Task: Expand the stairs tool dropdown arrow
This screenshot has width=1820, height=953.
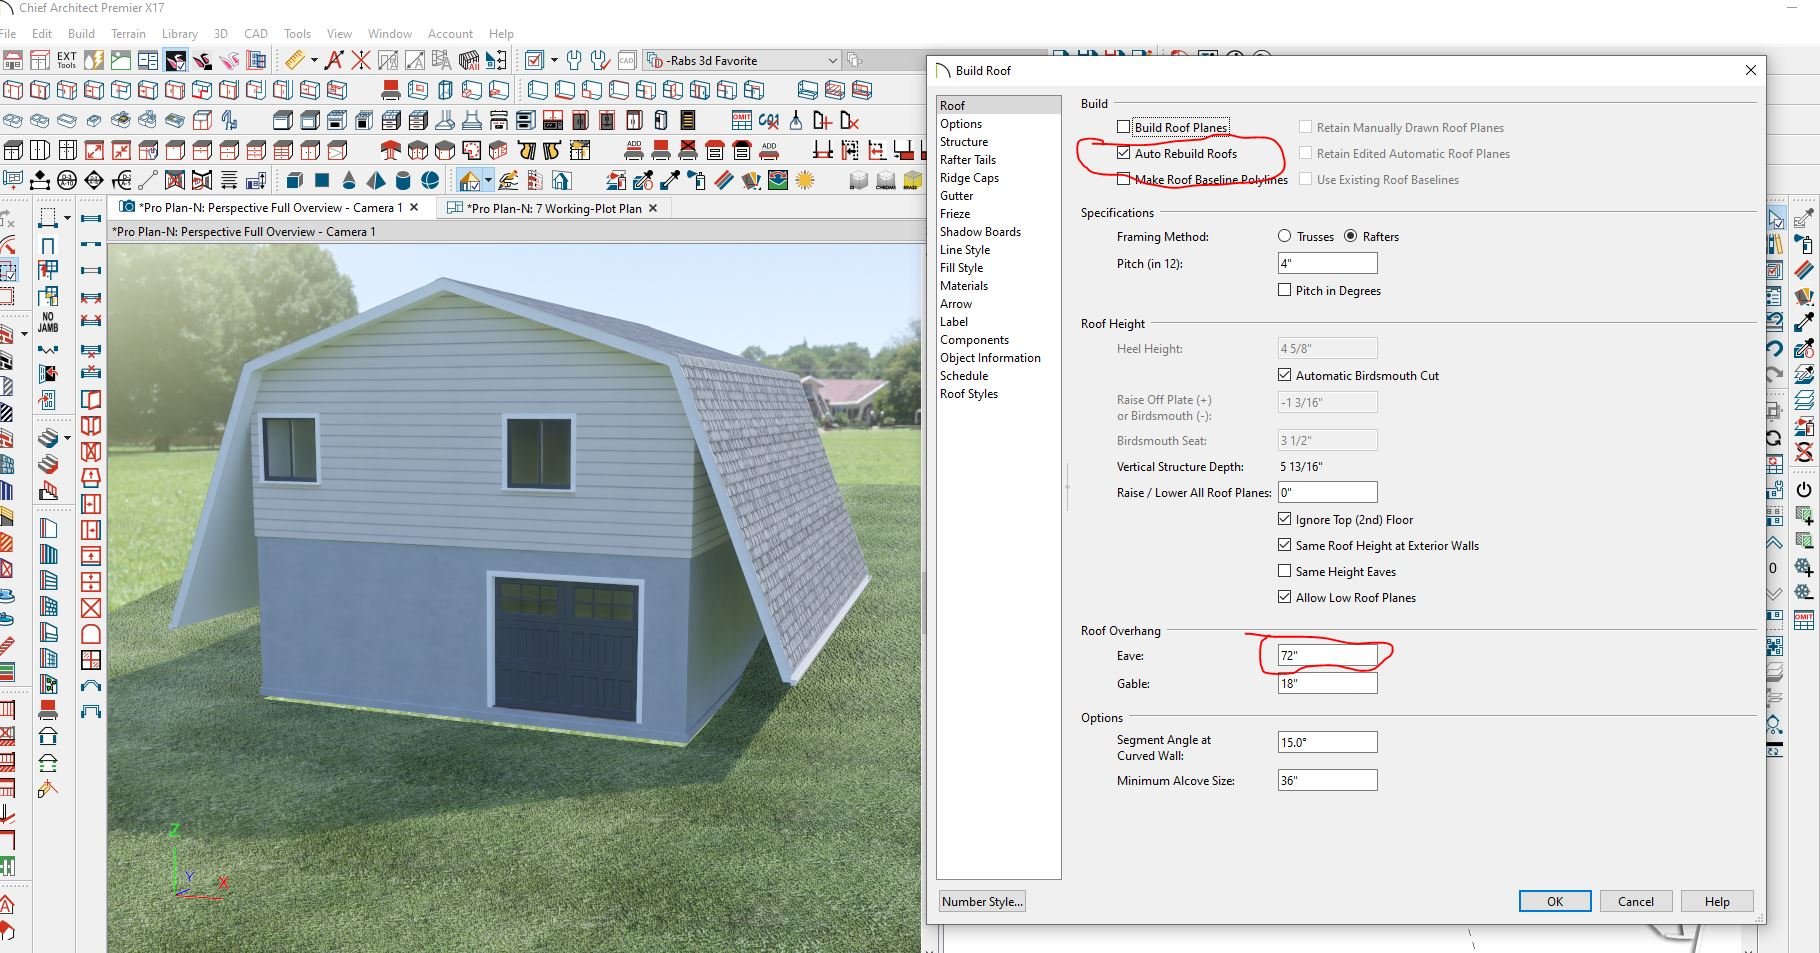Action: click(67, 439)
